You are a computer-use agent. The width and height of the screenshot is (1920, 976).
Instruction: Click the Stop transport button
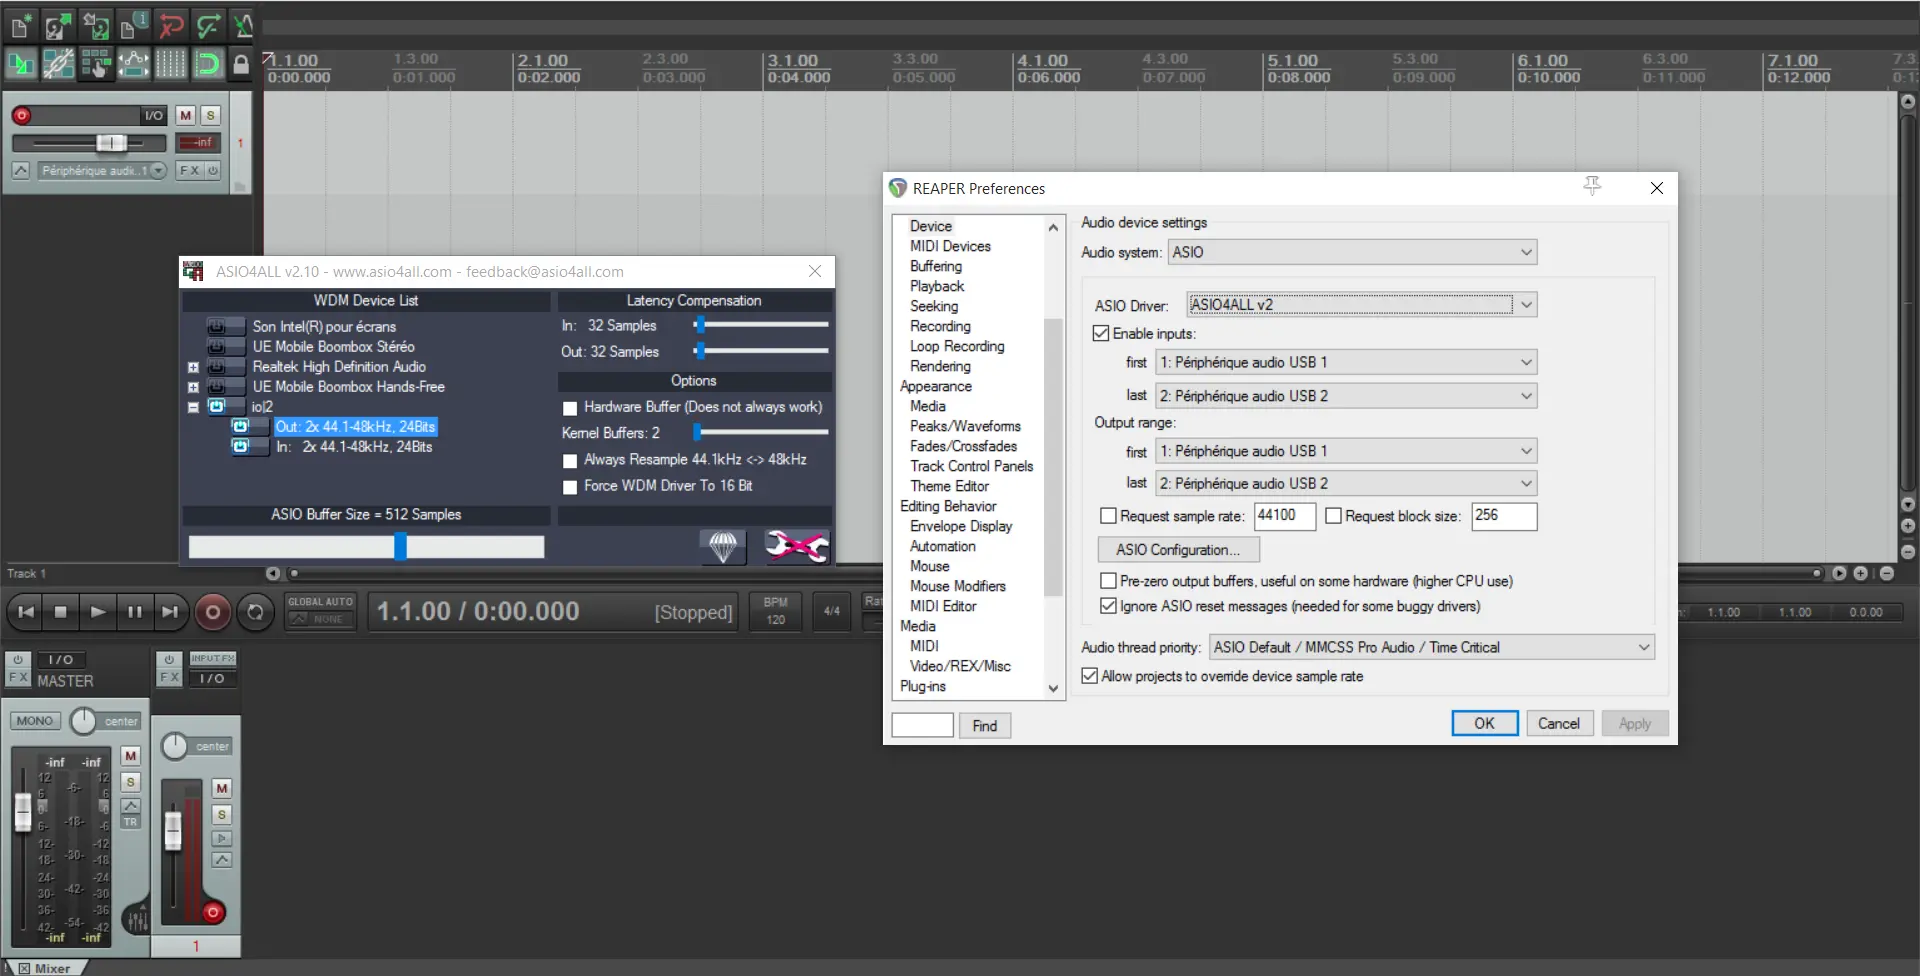click(x=61, y=612)
